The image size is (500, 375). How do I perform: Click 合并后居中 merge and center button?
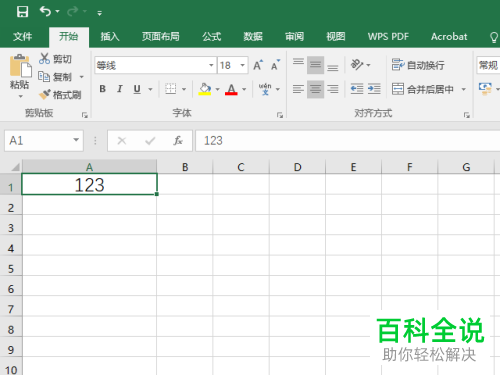point(422,89)
